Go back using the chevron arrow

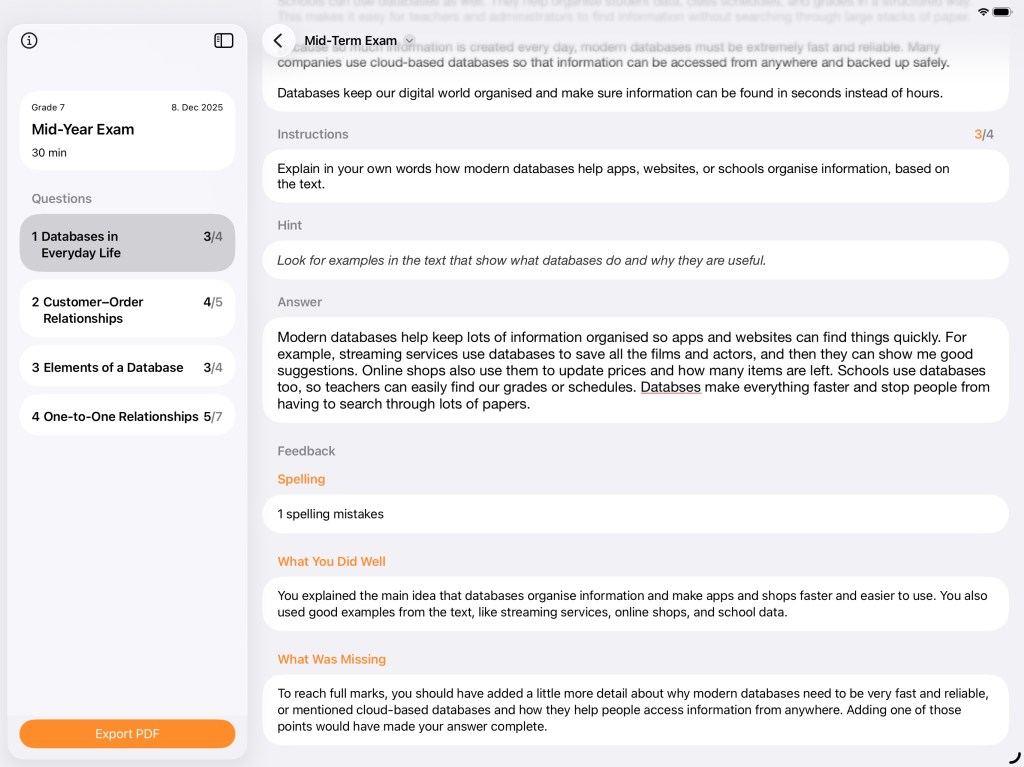point(278,41)
